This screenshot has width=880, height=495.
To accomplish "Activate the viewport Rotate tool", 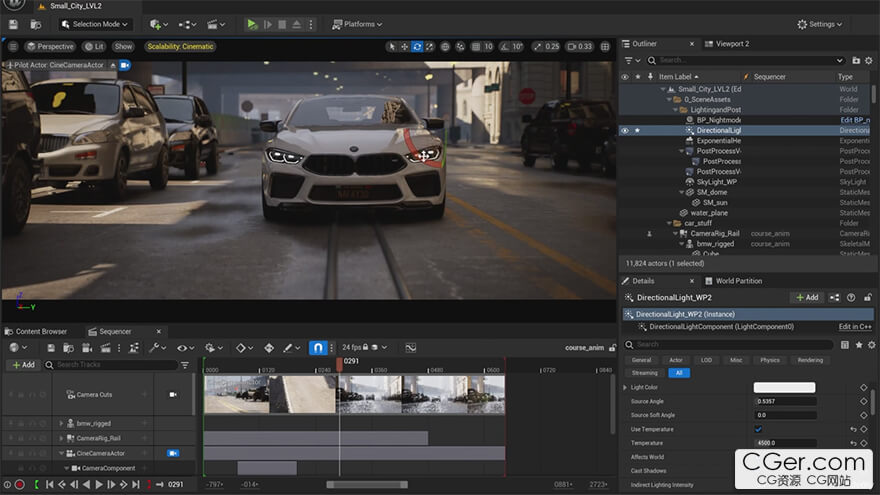I will point(417,47).
